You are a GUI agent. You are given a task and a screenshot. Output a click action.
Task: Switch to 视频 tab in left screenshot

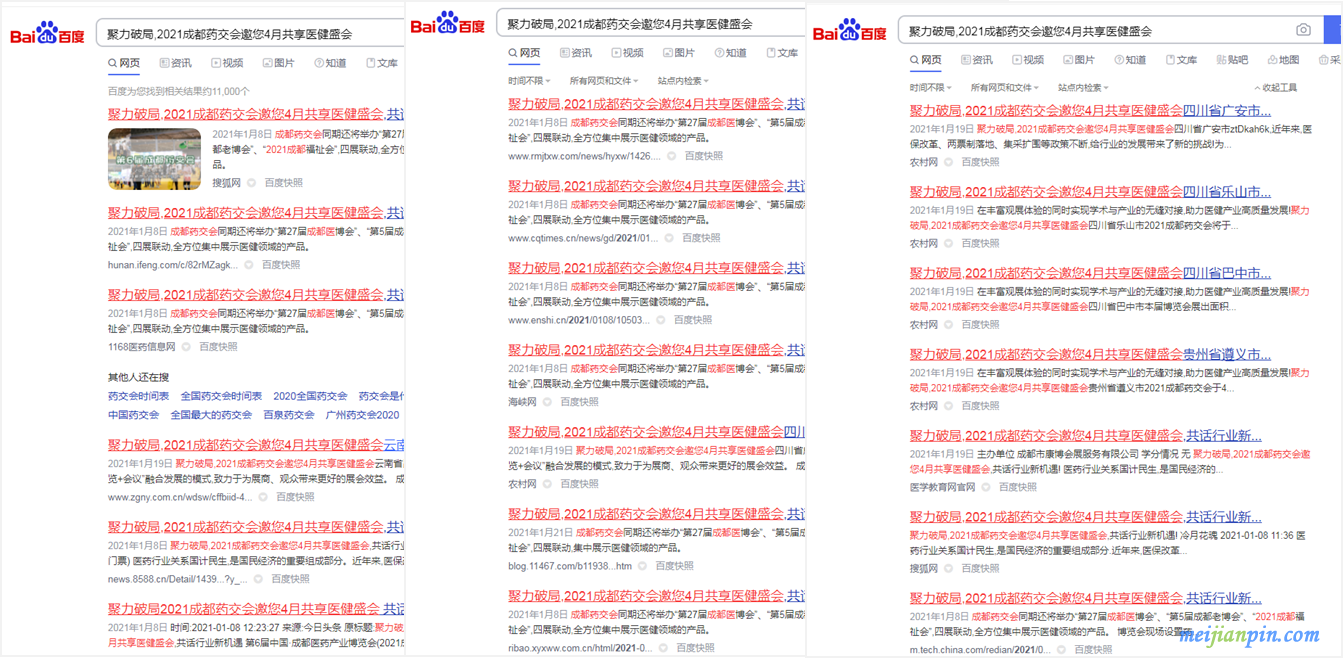pyautogui.click(x=227, y=63)
